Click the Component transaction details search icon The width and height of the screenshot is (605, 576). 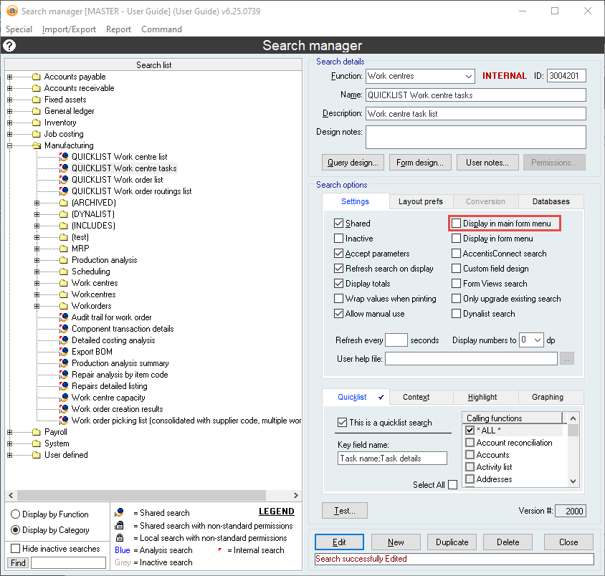64,329
